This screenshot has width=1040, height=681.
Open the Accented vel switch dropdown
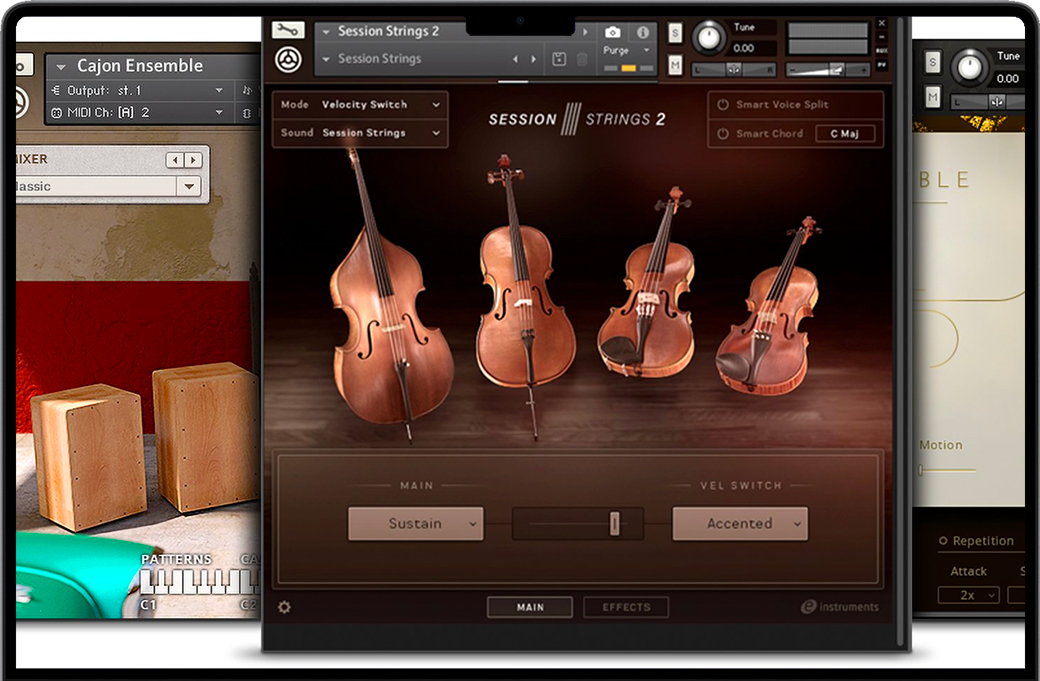[740, 523]
